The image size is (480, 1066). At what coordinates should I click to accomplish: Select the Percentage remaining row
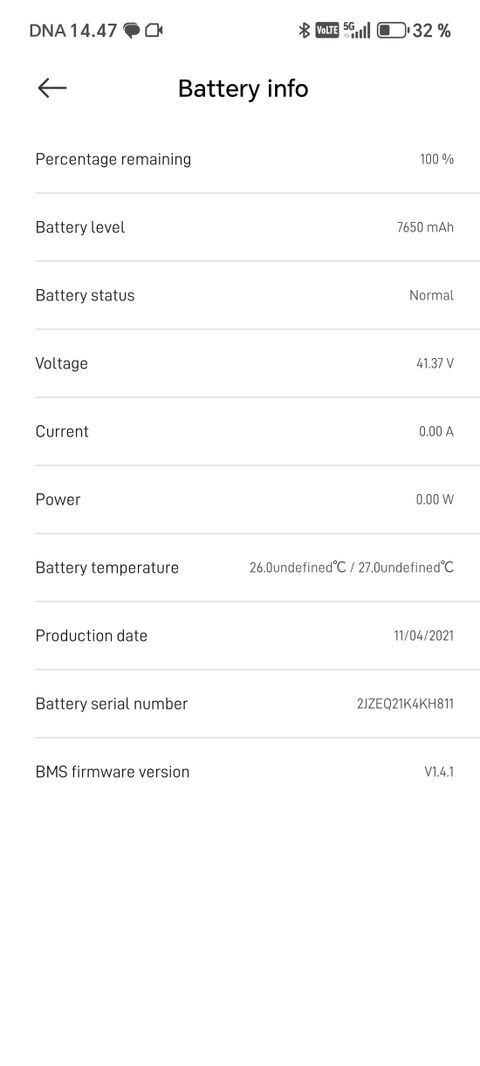tap(245, 159)
